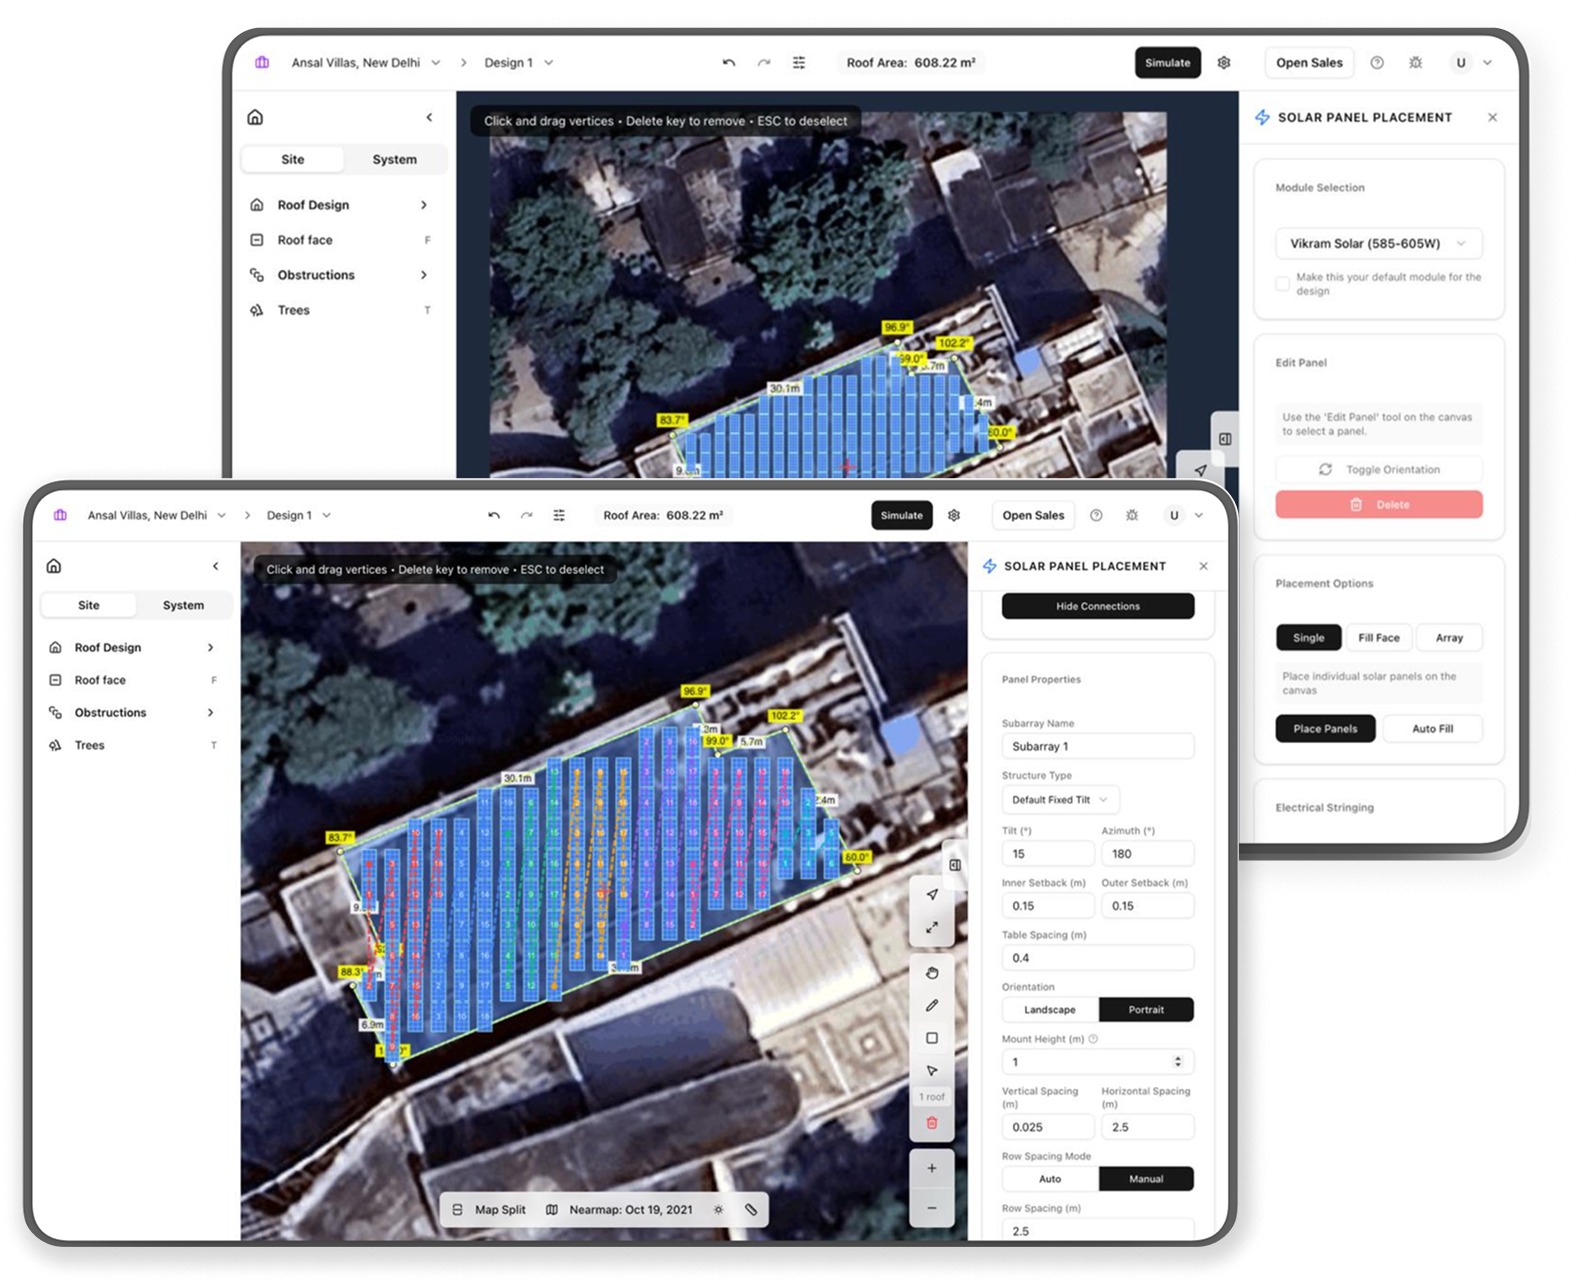Click the Mount Height stepper arrows
Screen dimensions: 1583x1284
coord(1178,1062)
